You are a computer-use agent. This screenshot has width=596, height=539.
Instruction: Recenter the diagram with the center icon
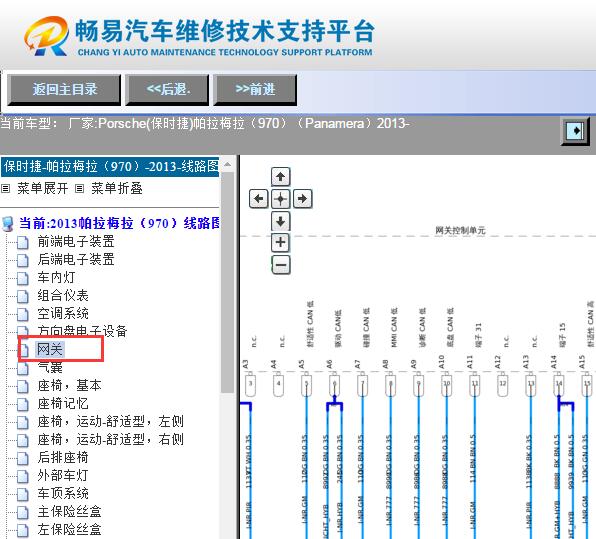(x=281, y=198)
